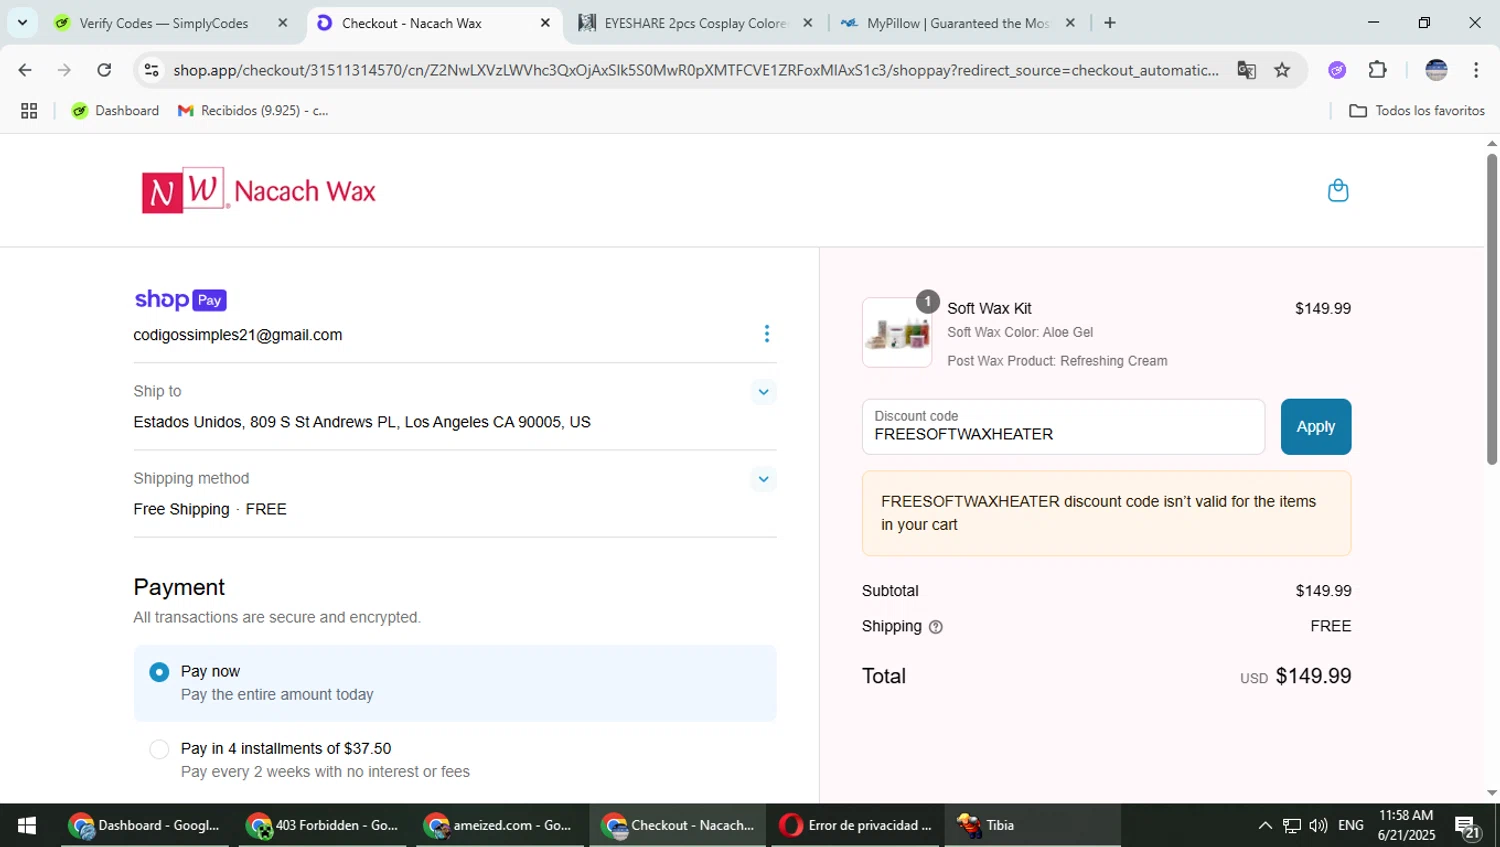Click the browser address bar URL
The image size is (1500, 847).
tap(695, 70)
